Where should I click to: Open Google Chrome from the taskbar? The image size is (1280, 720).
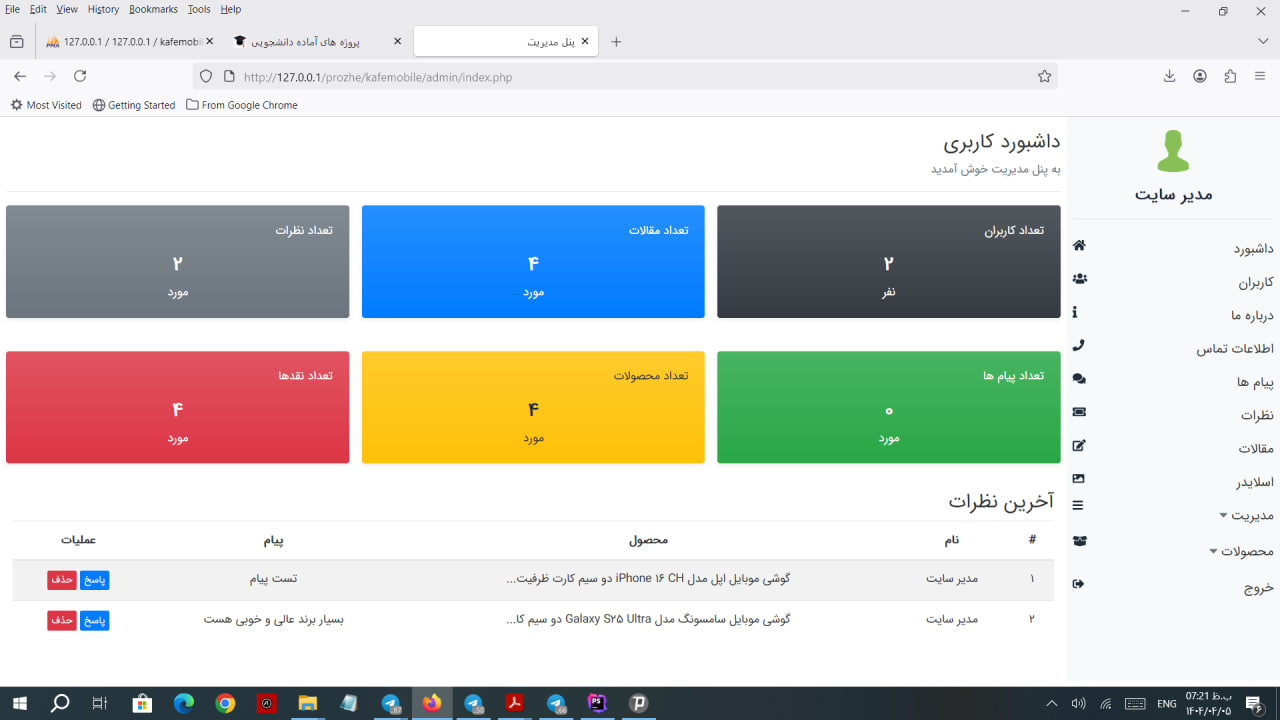tap(225, 704)
